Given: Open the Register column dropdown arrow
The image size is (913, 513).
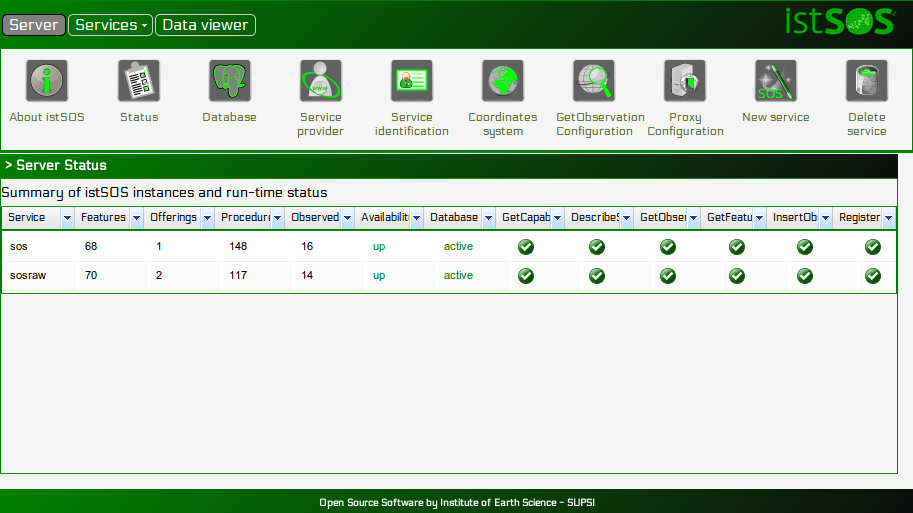Looking at the screenshot, I should (x=889, y=218).
